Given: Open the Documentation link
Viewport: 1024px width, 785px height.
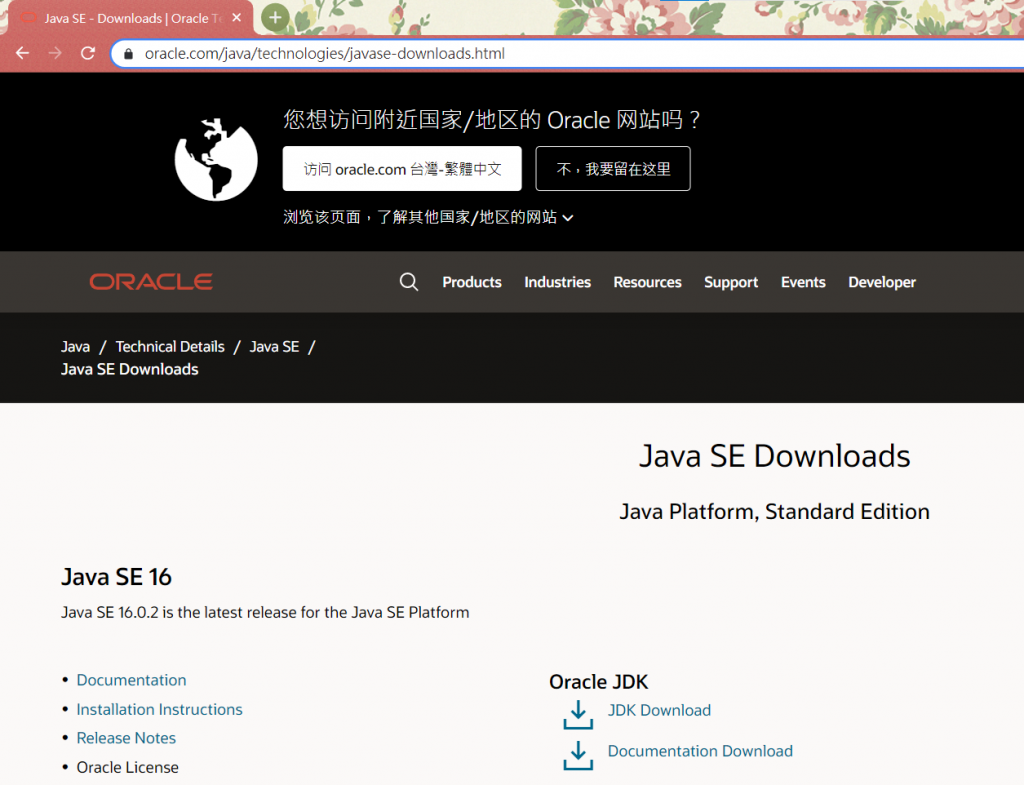Looking at the screenshot, I should (x=131, y=680).
